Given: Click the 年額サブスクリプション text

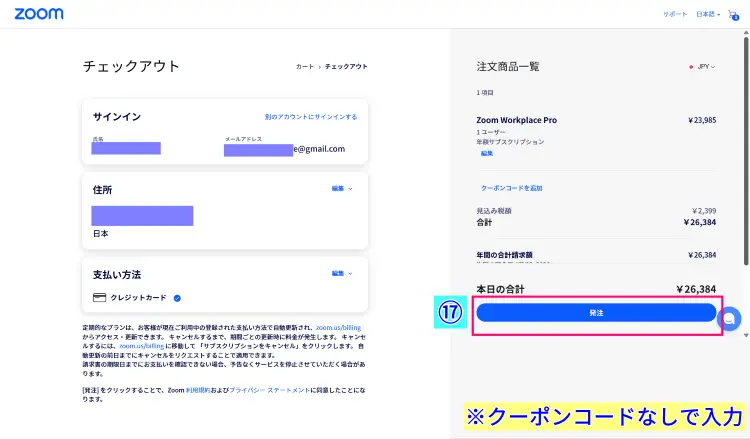Looking at the screenshot, I should (x=510, y=142).
